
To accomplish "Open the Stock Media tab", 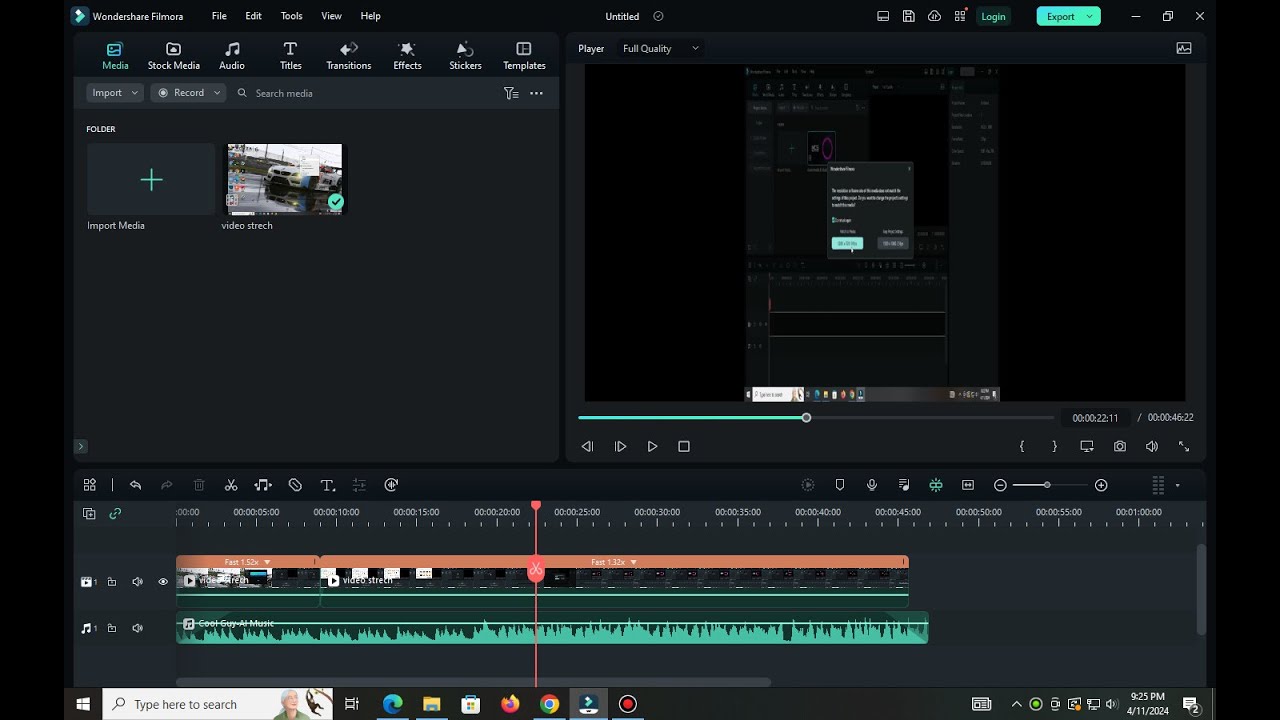I will (x=174, y=56).
